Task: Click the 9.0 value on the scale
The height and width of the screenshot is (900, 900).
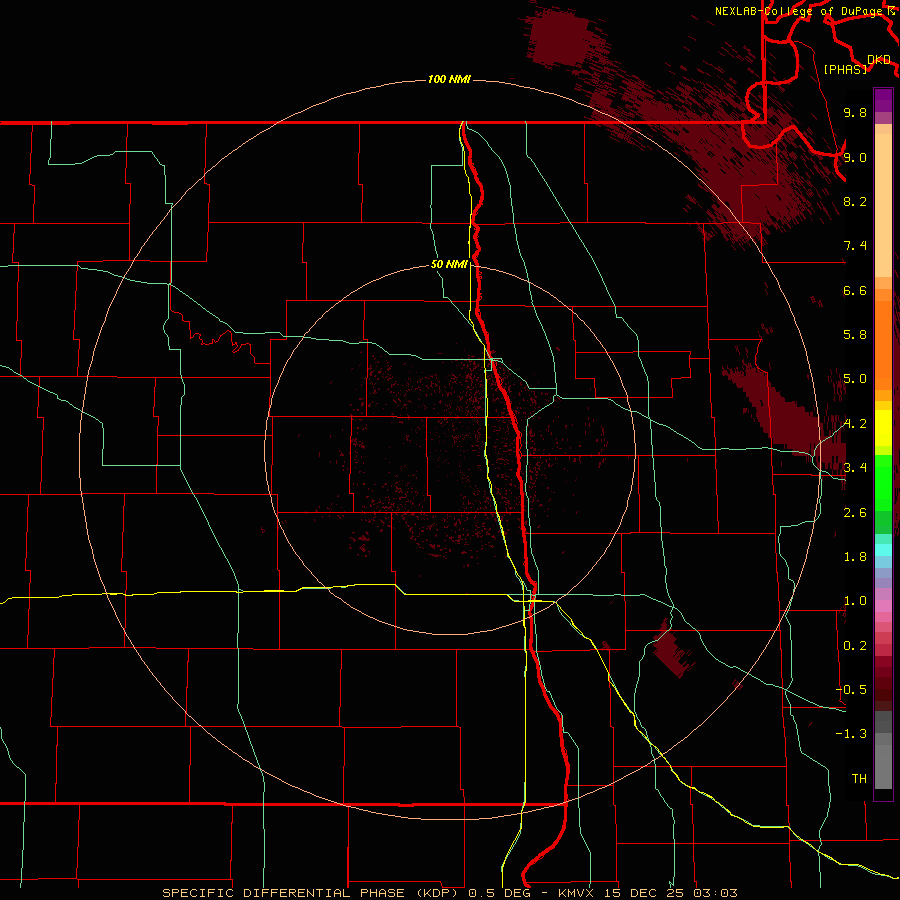Action: coord(855,157)
